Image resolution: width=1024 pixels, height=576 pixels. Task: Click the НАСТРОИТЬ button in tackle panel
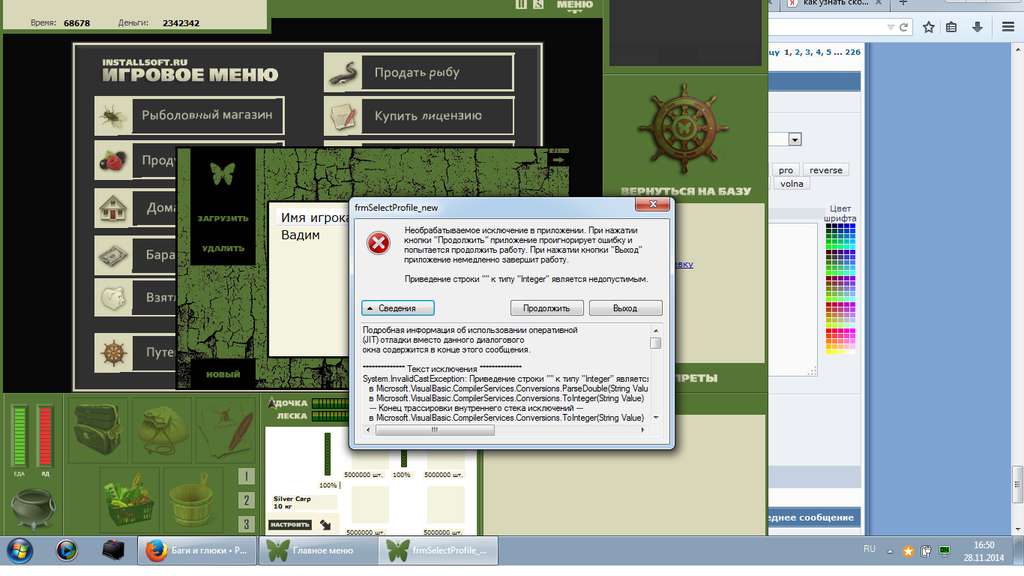pos(290,524)
